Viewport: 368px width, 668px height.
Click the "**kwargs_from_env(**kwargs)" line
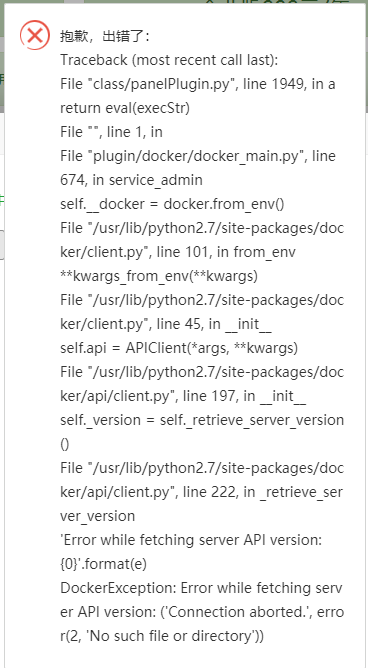[159, 276]
